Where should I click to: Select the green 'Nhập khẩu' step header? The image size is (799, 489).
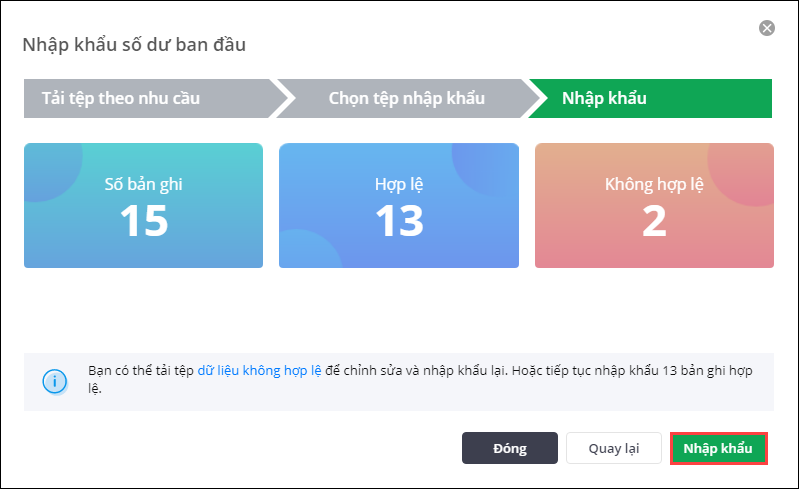[604, 99]
